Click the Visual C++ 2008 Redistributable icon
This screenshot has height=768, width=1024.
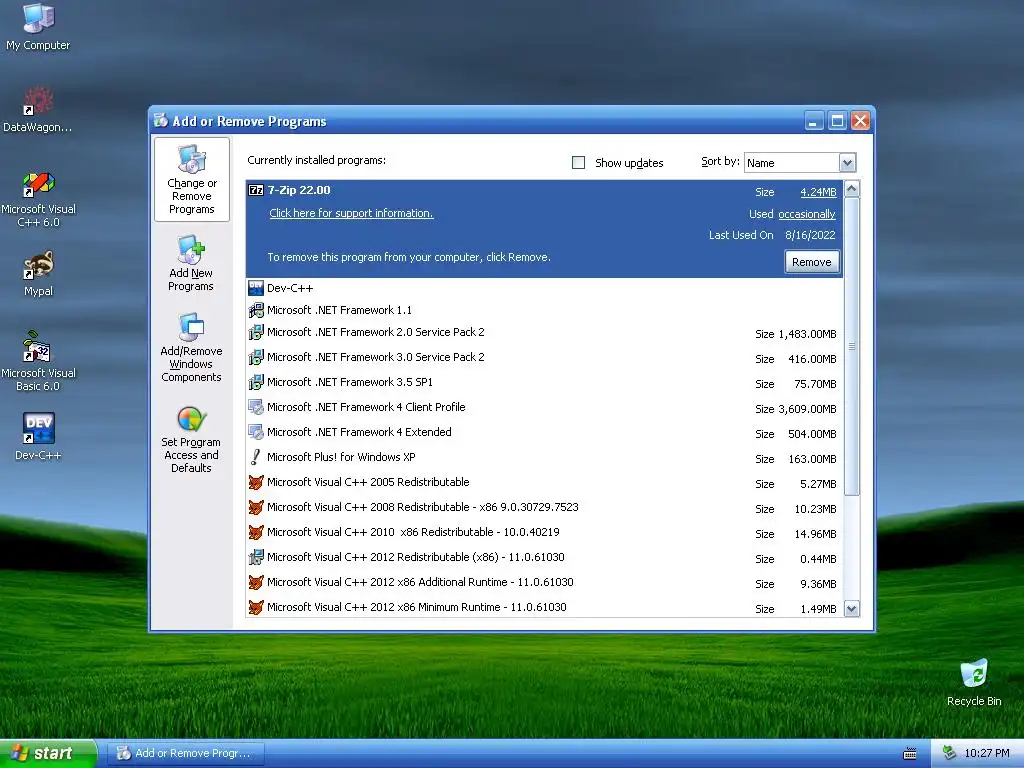[256, 507]
